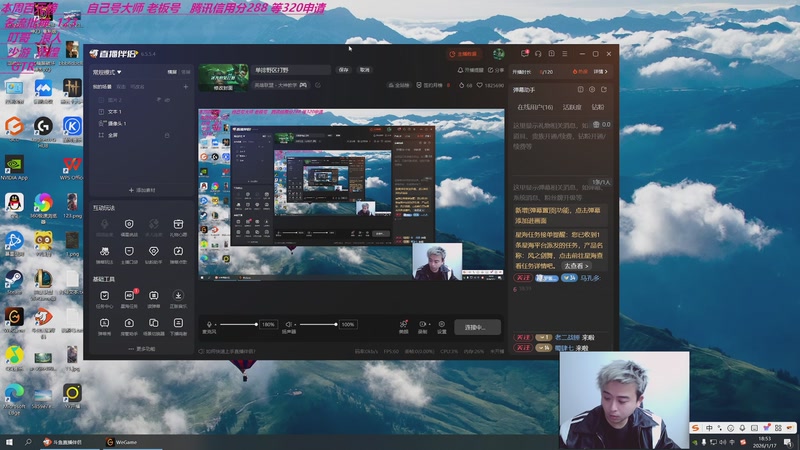The width and height of the screenshot is (800, 450).
Task: Open the speaker device arrow dropdown
Action: [x=295, y=324]
